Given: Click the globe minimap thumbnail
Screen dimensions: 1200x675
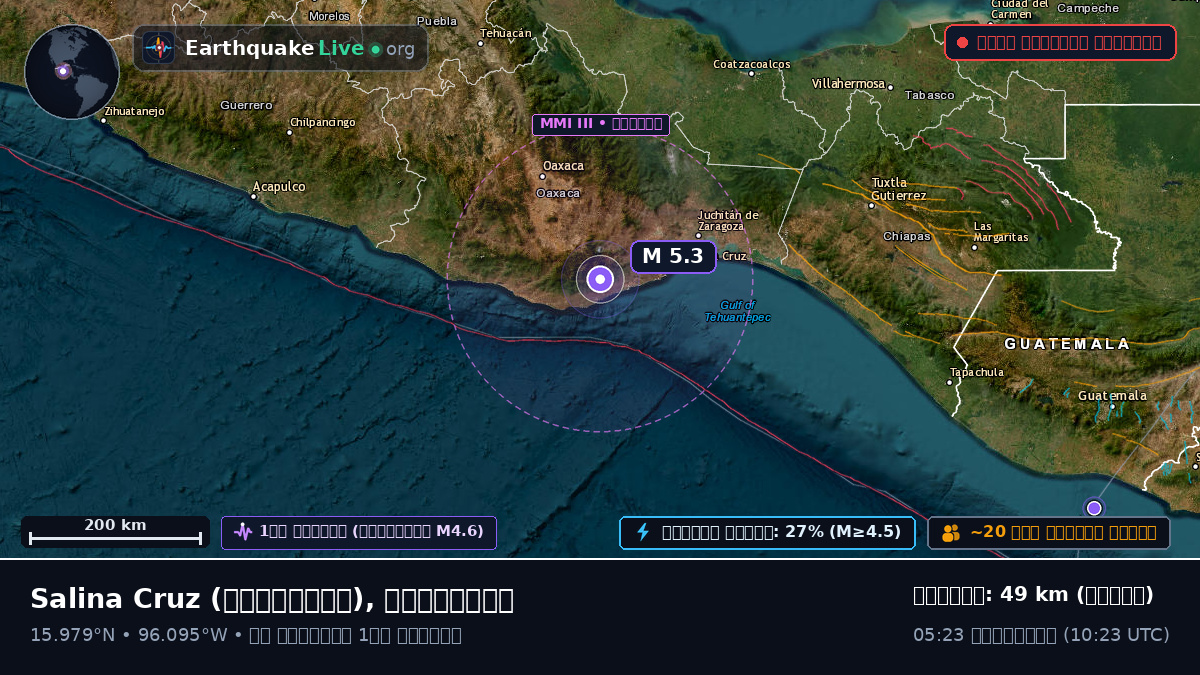Looking at the screenshot, I should tap(72, 72).
